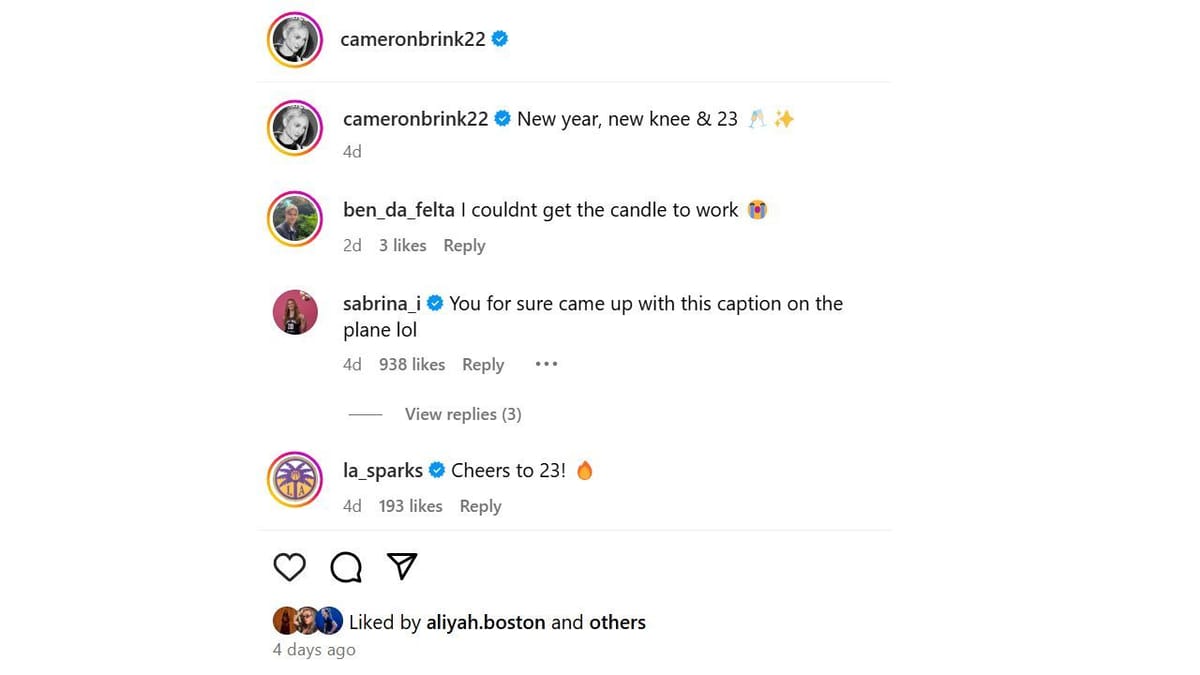Open comments via the speech bubble icon
The width and height of the screenshot is (1200, 675).
click(x=345, y=566)
